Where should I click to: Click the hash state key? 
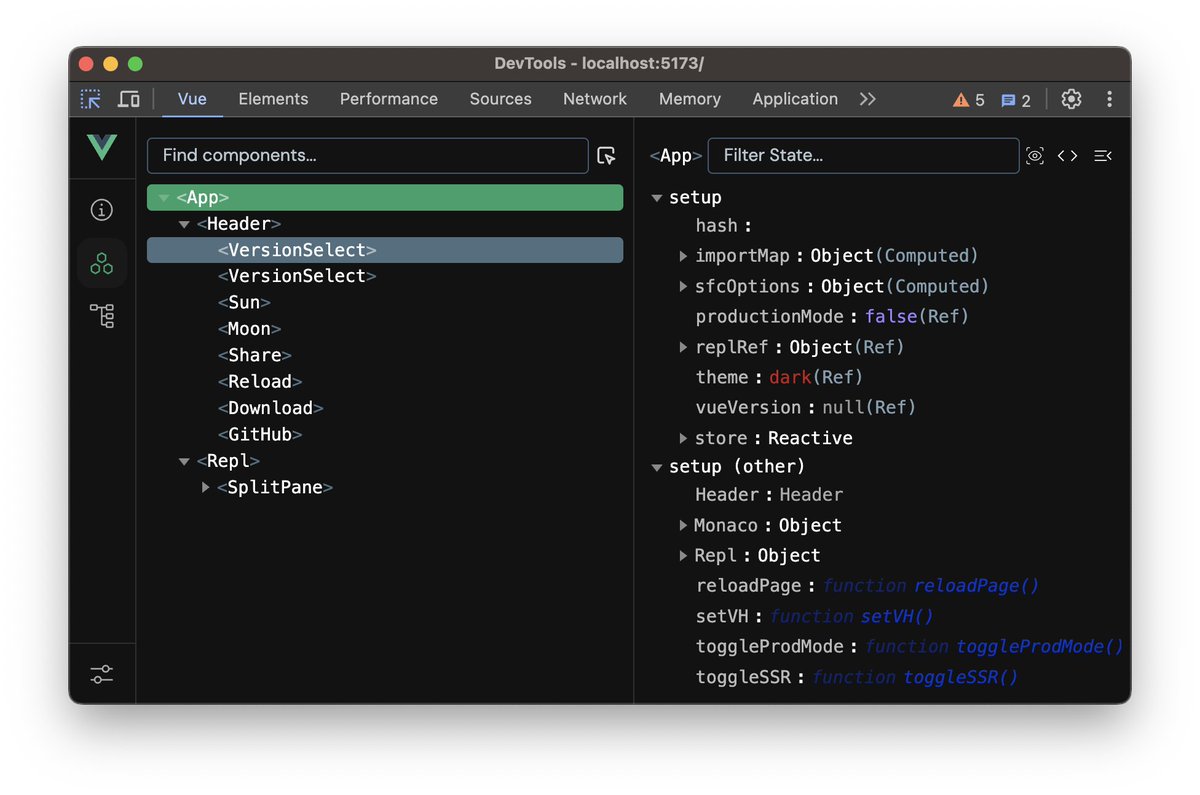[x=717, y=226]
